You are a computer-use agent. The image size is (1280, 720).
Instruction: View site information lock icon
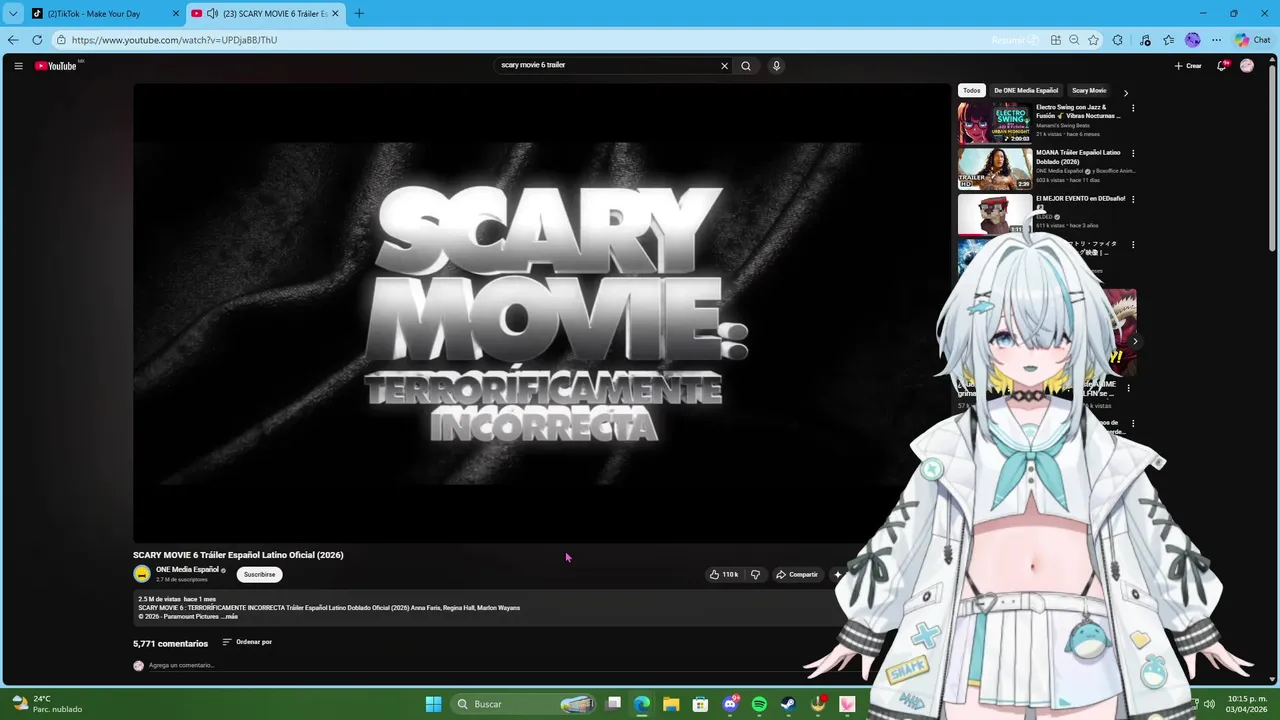click(x=61, y=40)
